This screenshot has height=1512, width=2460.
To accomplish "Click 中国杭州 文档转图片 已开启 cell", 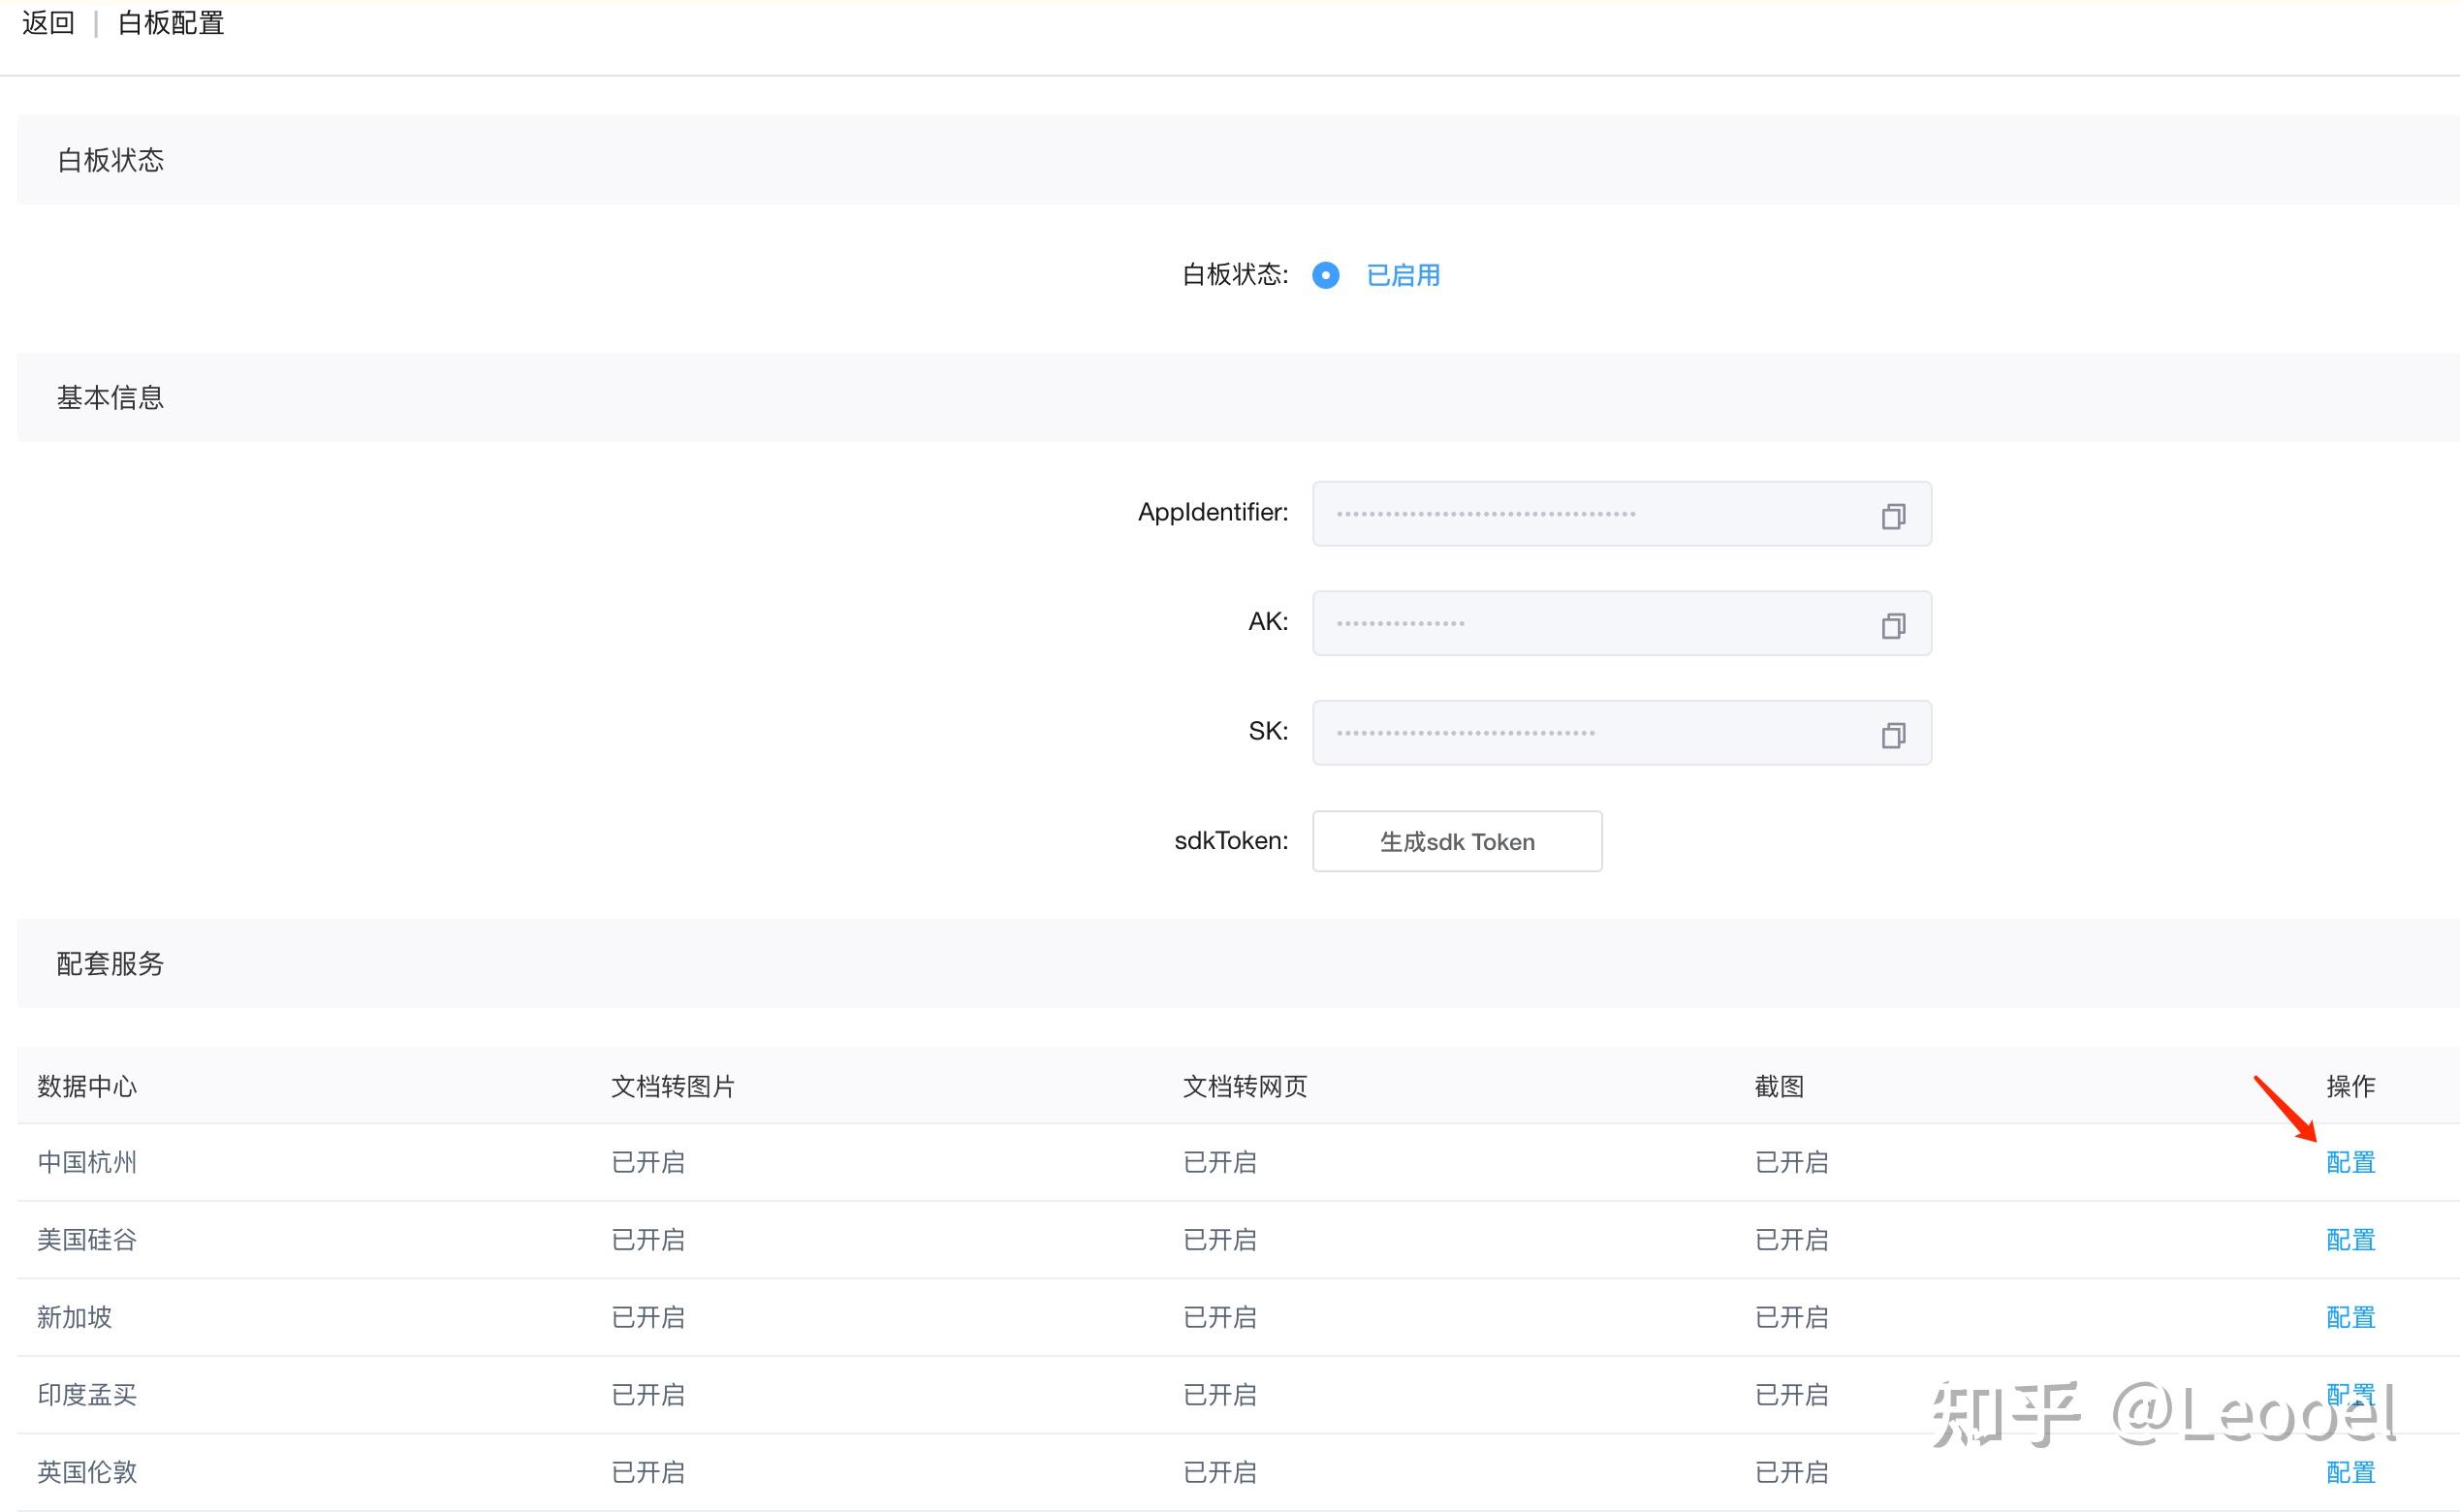I will click(648, 1162).
